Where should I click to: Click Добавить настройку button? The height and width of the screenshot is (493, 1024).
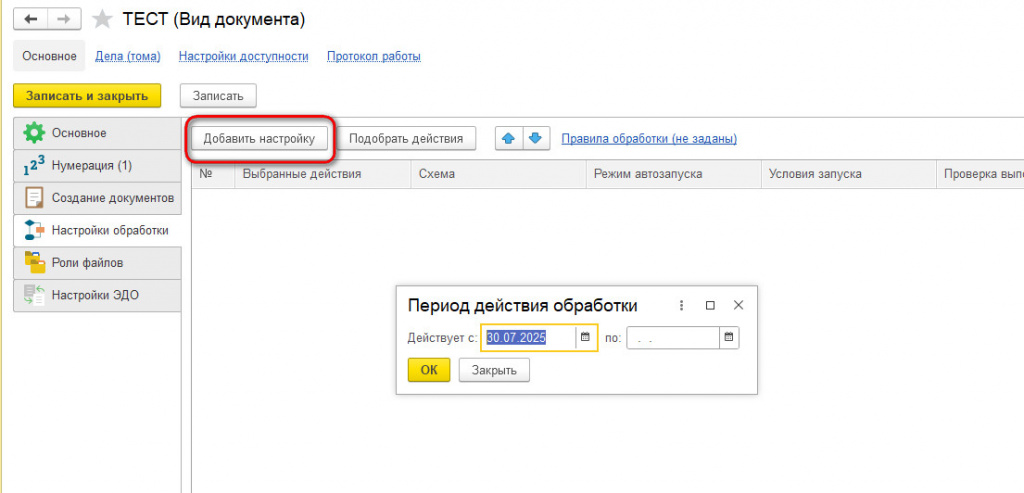tap(259, 138)
